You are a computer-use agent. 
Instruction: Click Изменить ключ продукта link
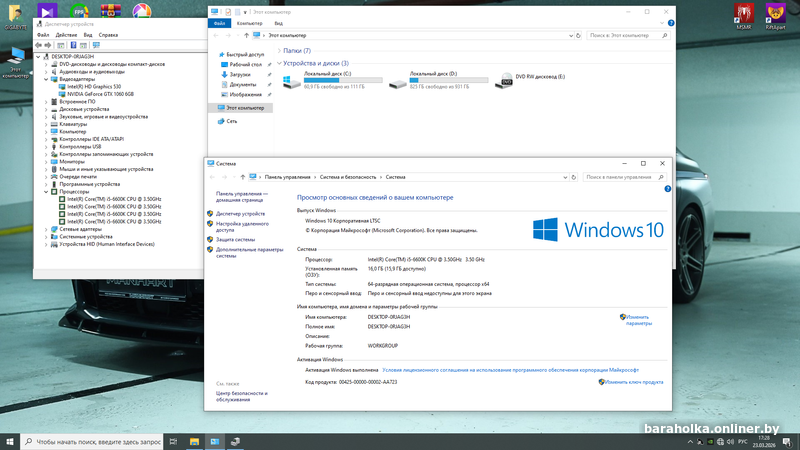tap(633, 382)
